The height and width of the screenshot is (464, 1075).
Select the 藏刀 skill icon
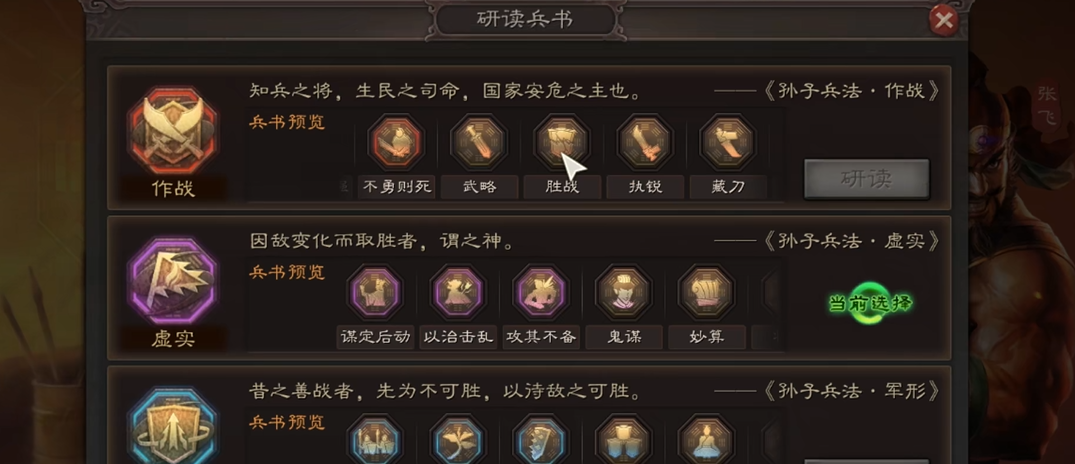coord(727,142)
